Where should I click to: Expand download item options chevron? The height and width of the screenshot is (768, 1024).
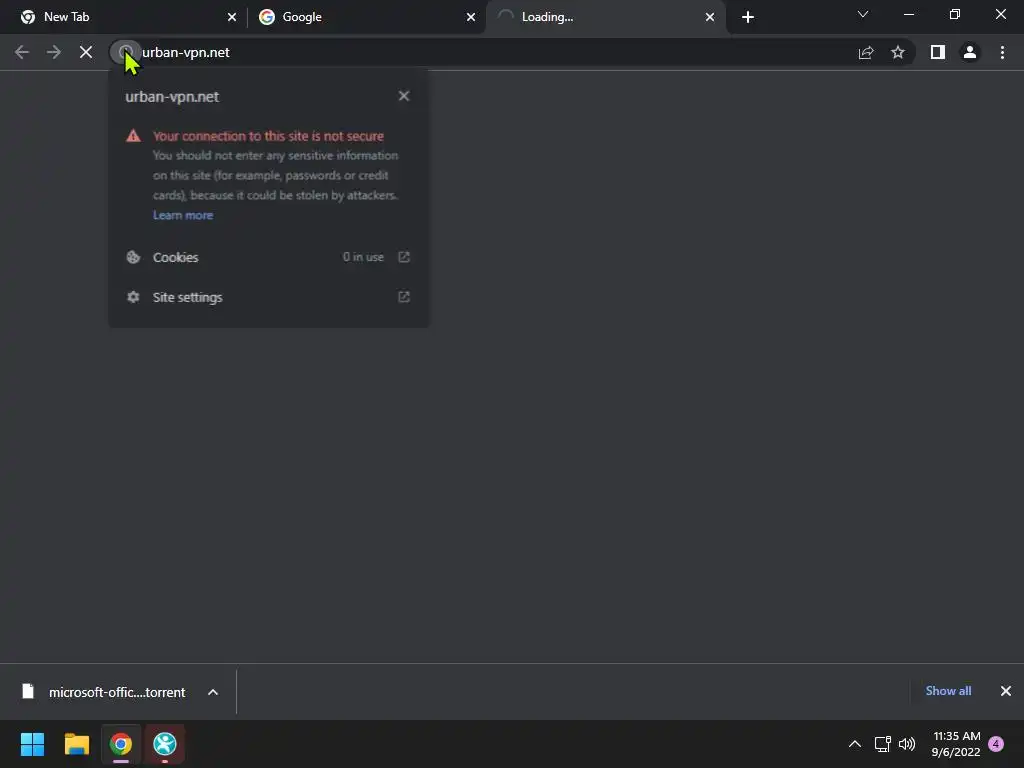[x=213, y=692]
